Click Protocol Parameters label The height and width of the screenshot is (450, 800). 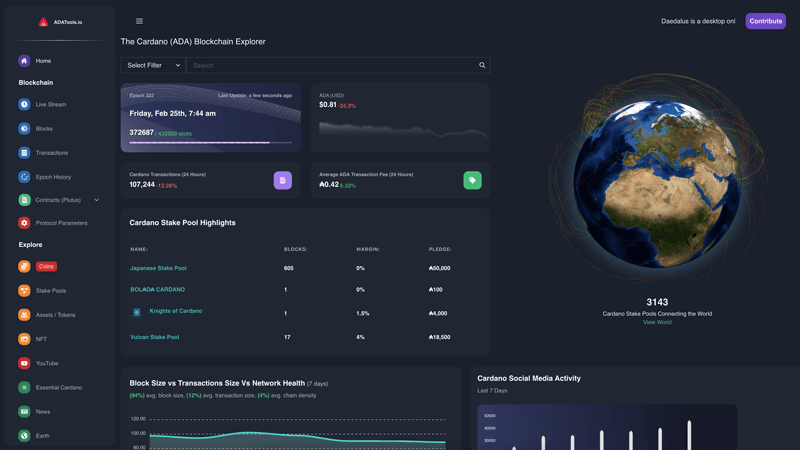[x=61, y=223]
